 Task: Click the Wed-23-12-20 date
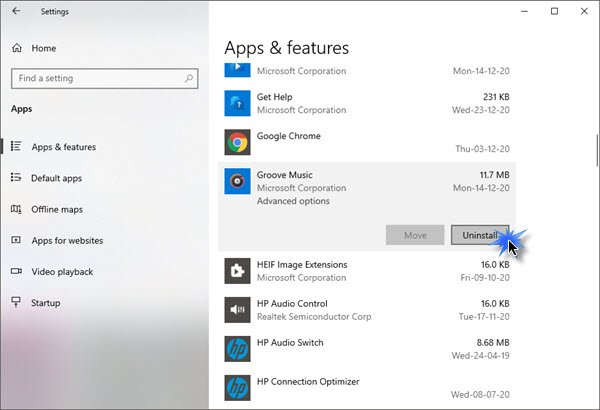481,110
